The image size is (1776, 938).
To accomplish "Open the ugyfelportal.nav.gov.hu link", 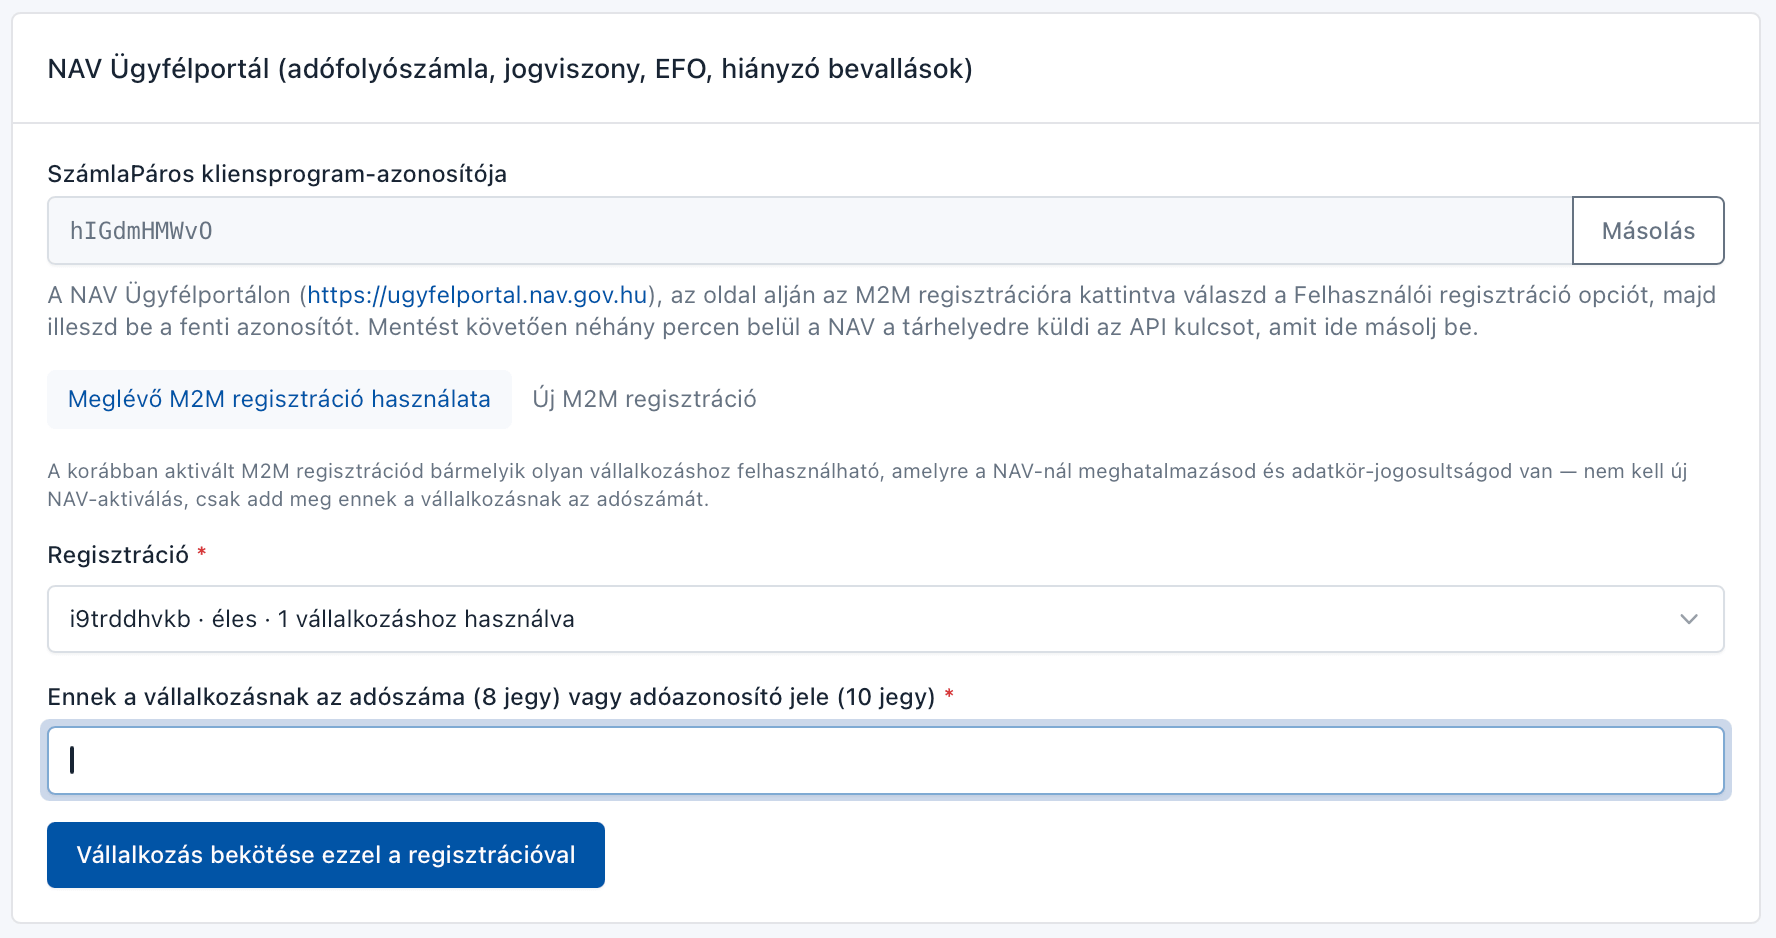I will tap(477, 295).
